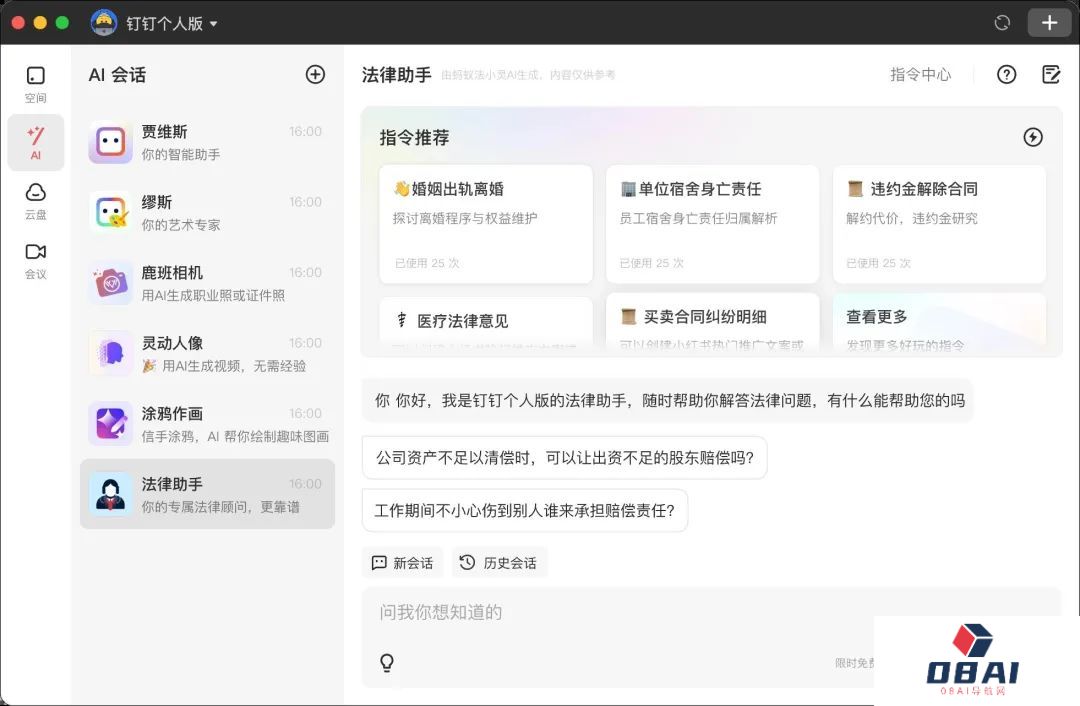The height and width of the screenshot is (706, 1080).
Task: Select the 违约金解除合同 command card
Action: 939,224
